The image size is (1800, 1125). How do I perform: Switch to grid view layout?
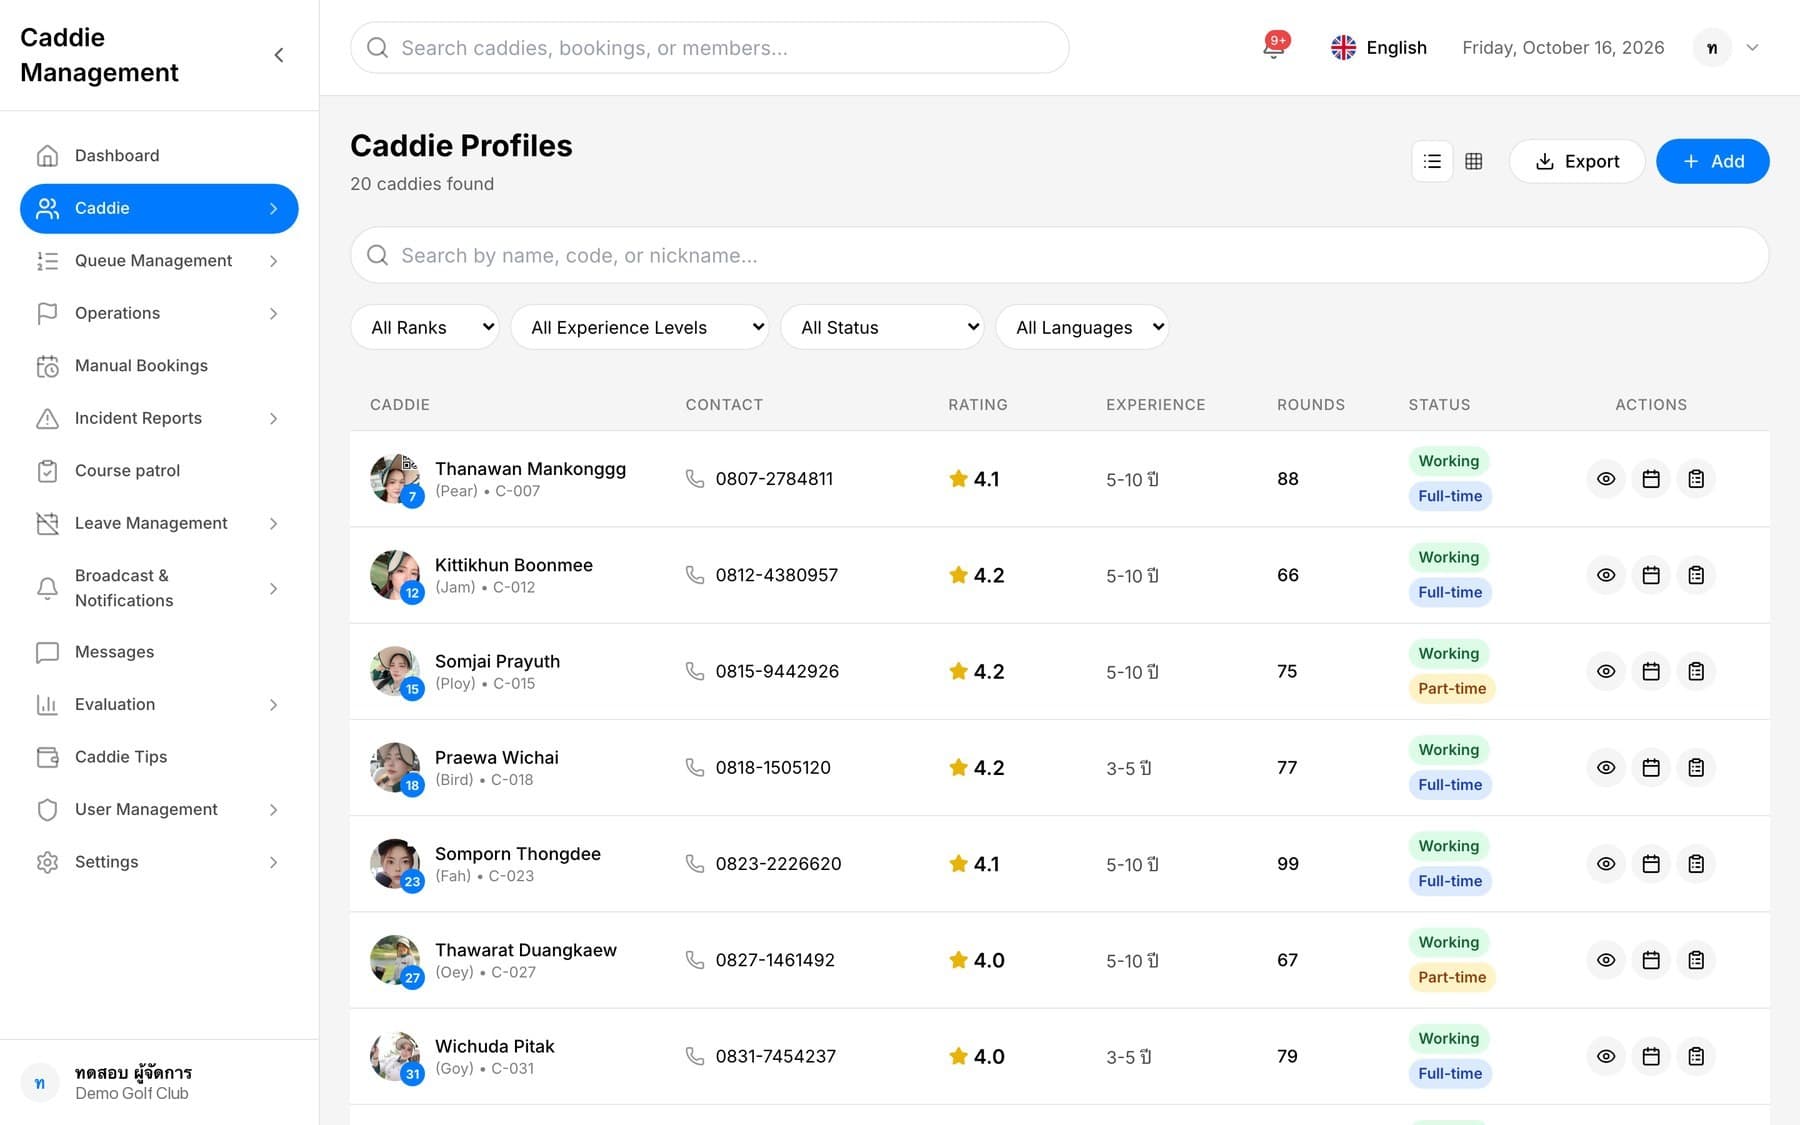pos(1474,161)
